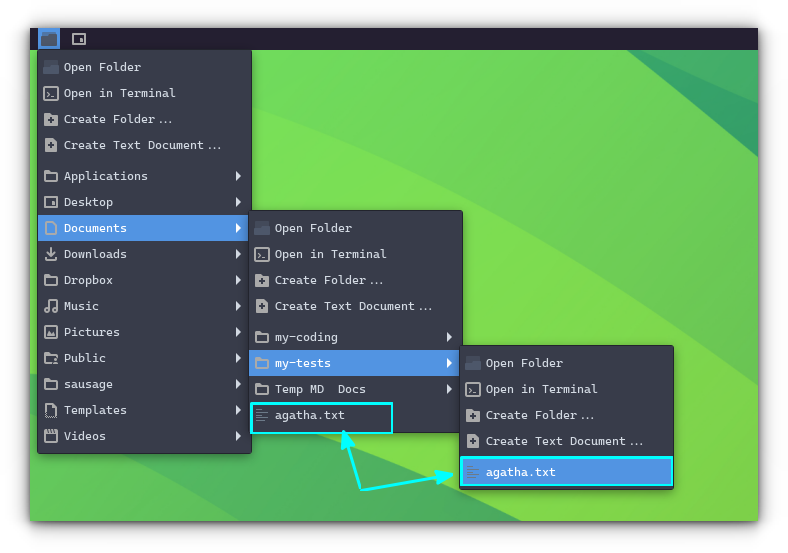Click the terminal icon in the my-tests submenu

click(x=473, y=389)
